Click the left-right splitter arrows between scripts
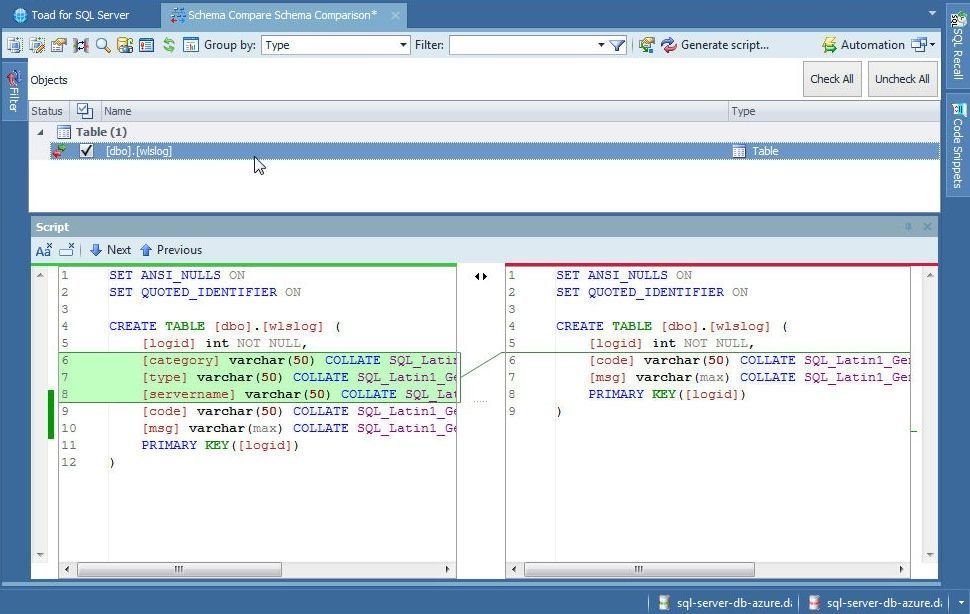970x614 pixels. point(481,276)
